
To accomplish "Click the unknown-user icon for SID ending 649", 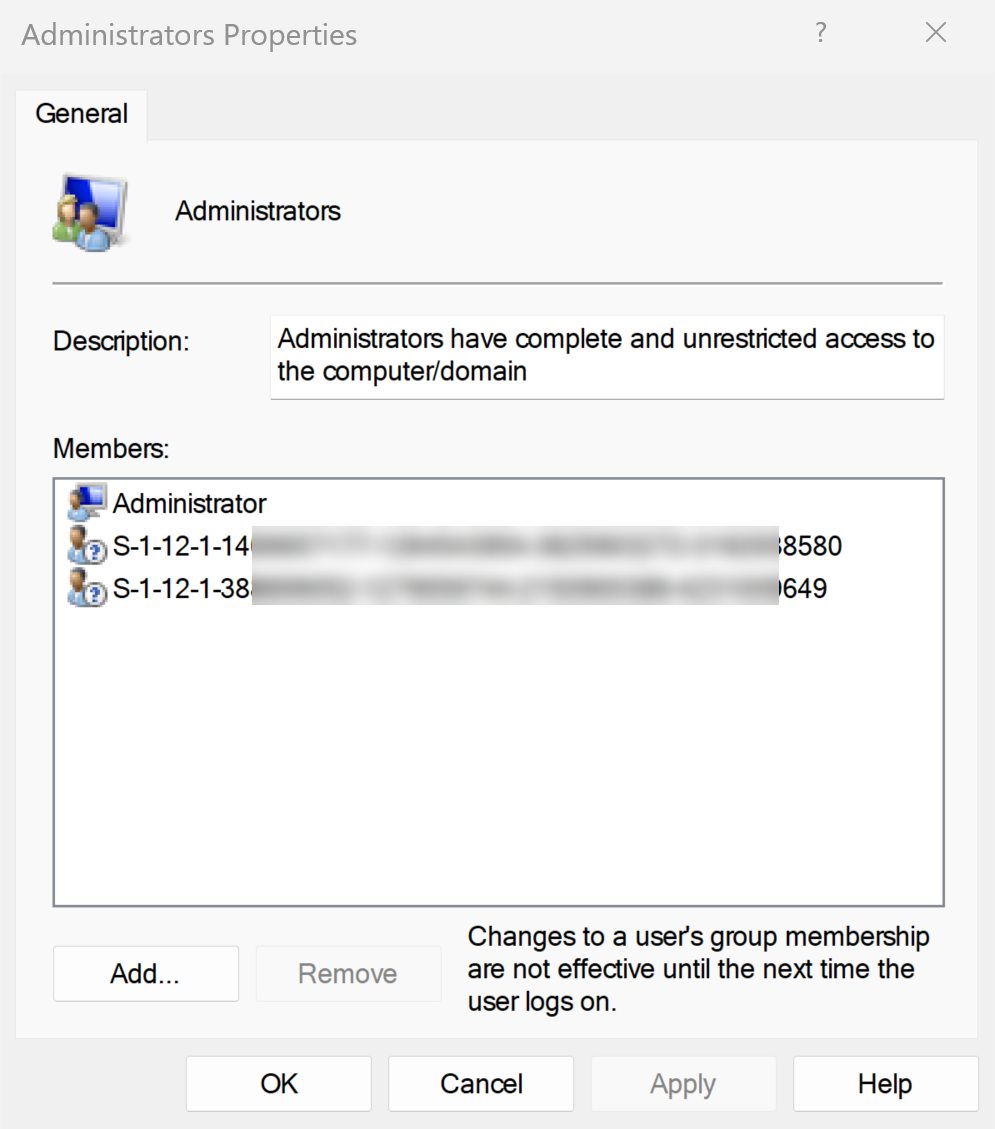I will pyautogui.click(x=87, y=589).
